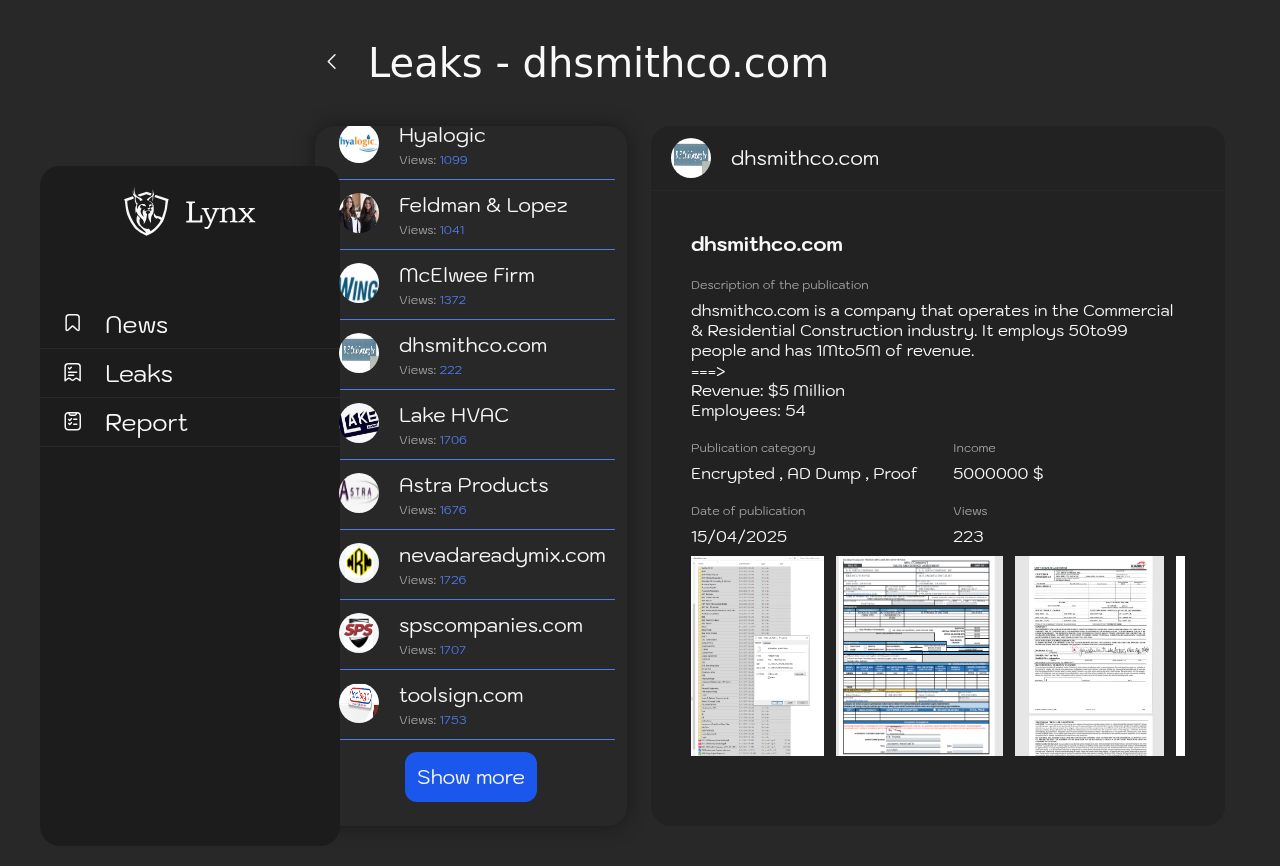Click bold dhsmithco.com heading in details
This screenshot has width=1280, height=866.
click(x=767, y=244)
